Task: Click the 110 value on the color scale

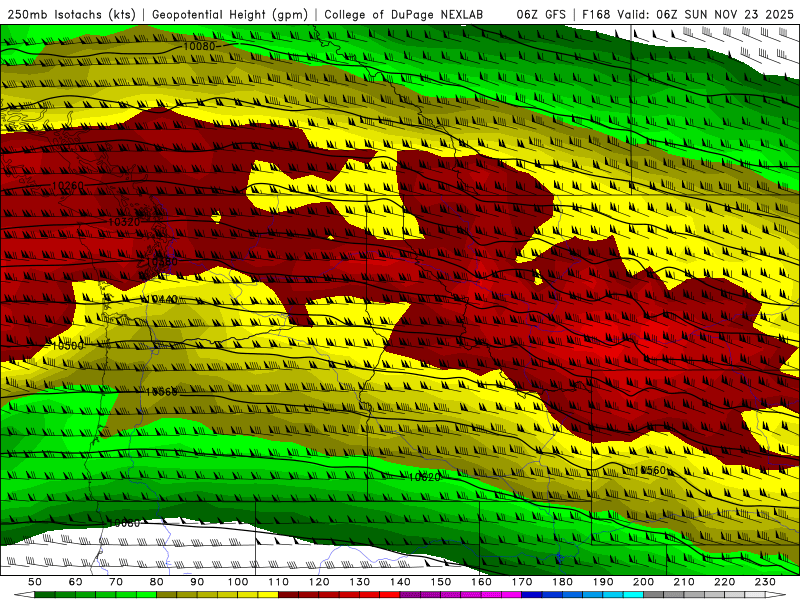Action: click(279, 582)
